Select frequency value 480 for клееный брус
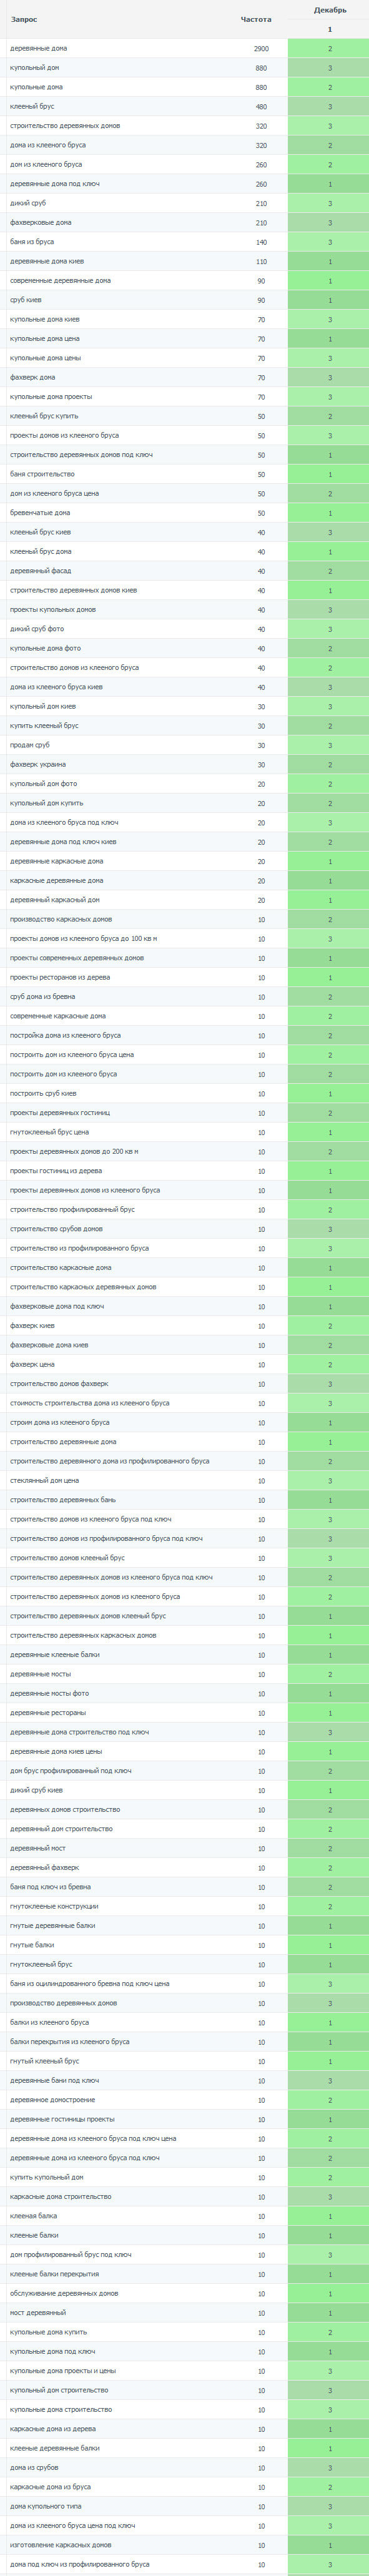 (x=261, y=106)
